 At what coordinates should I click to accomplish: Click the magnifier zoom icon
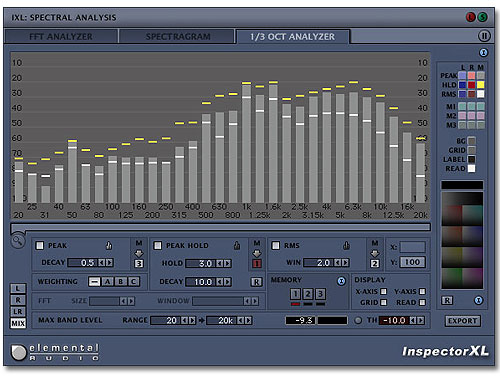[18, 241]
